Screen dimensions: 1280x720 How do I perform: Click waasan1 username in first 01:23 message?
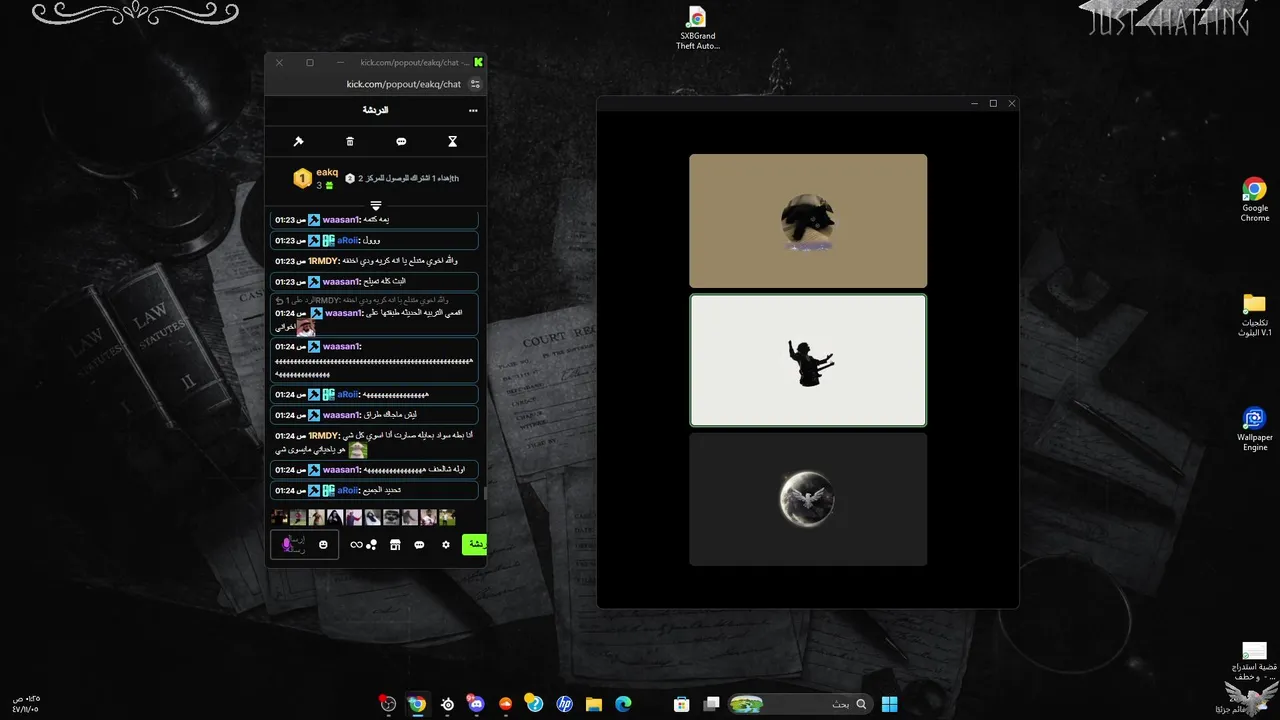click(341, 219)
